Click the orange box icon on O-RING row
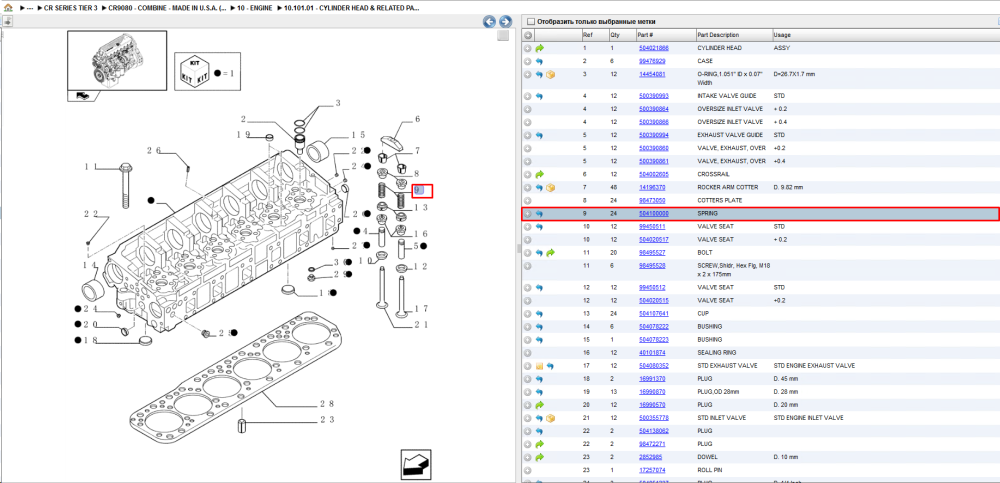The image size is (1000, 483). click(550, 75)
